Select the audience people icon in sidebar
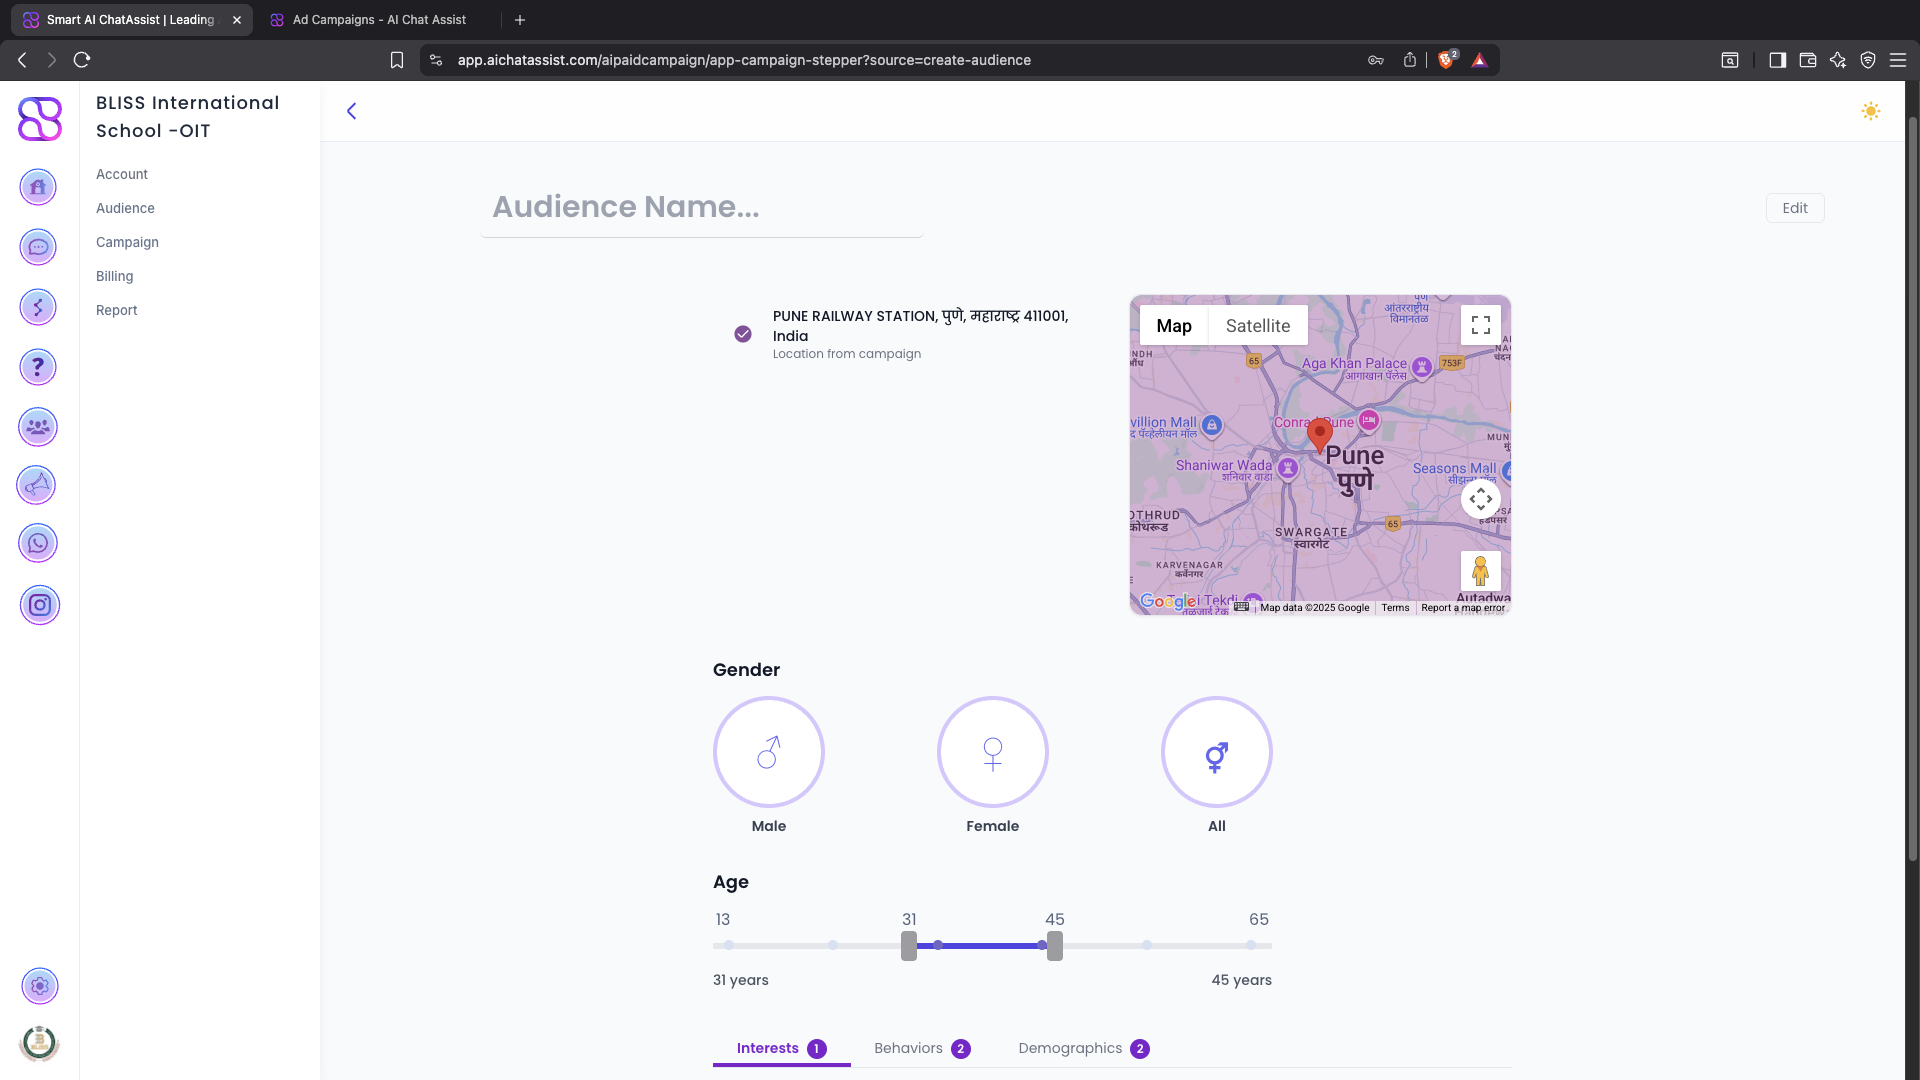 (x=38, y=427)
